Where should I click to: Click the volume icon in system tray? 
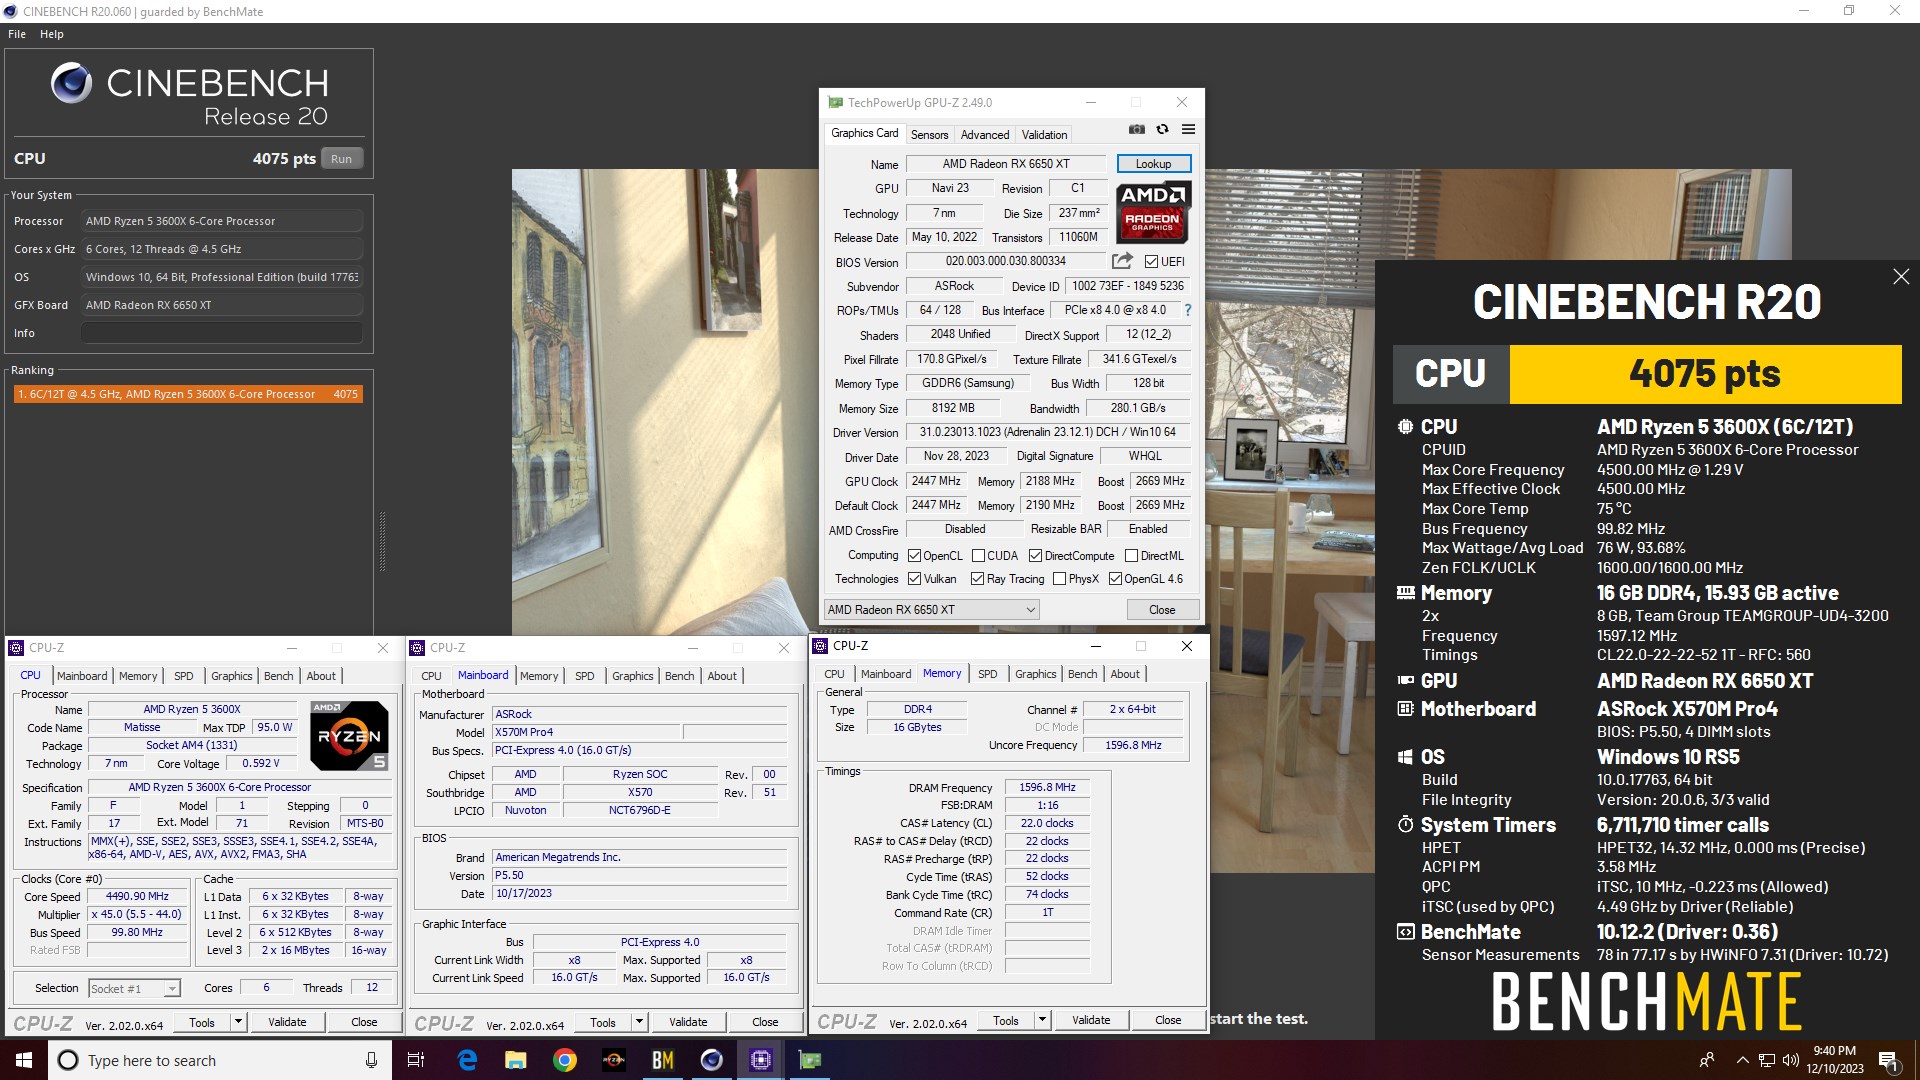tap(1790, 1060)
